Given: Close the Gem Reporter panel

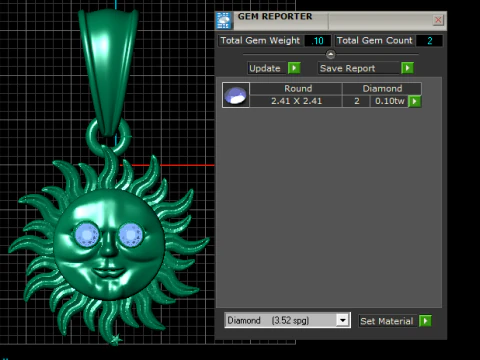Looking at the screenshot, I should (438, 20).
